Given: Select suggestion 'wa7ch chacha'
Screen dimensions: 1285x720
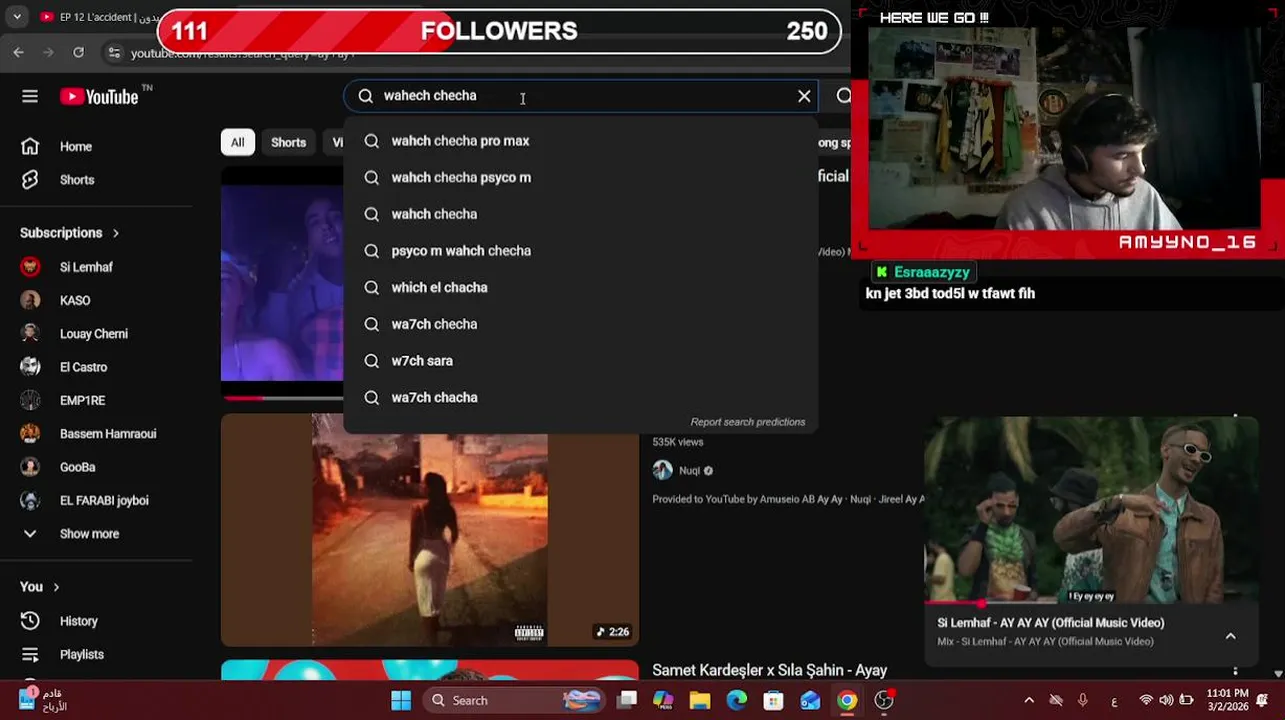Looking at the screenshot, I should (580, 398).
